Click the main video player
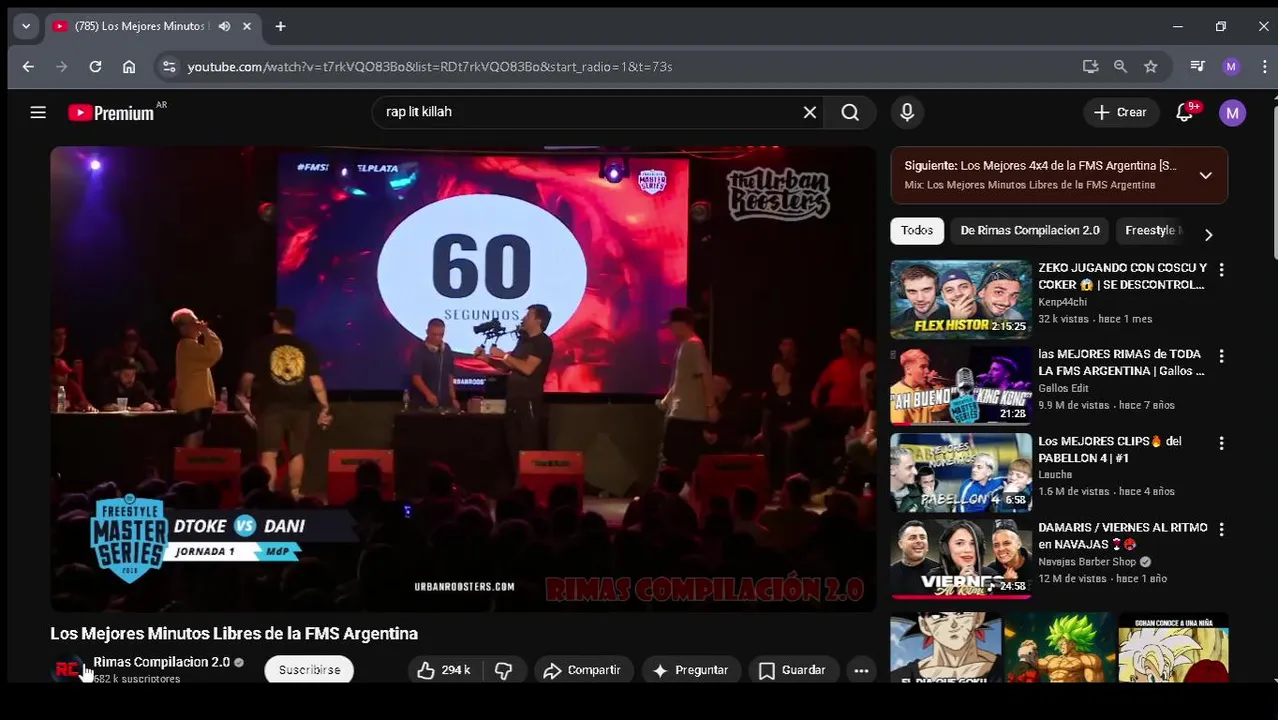This screenshot has width=1278, height=720. click(463, 379)
